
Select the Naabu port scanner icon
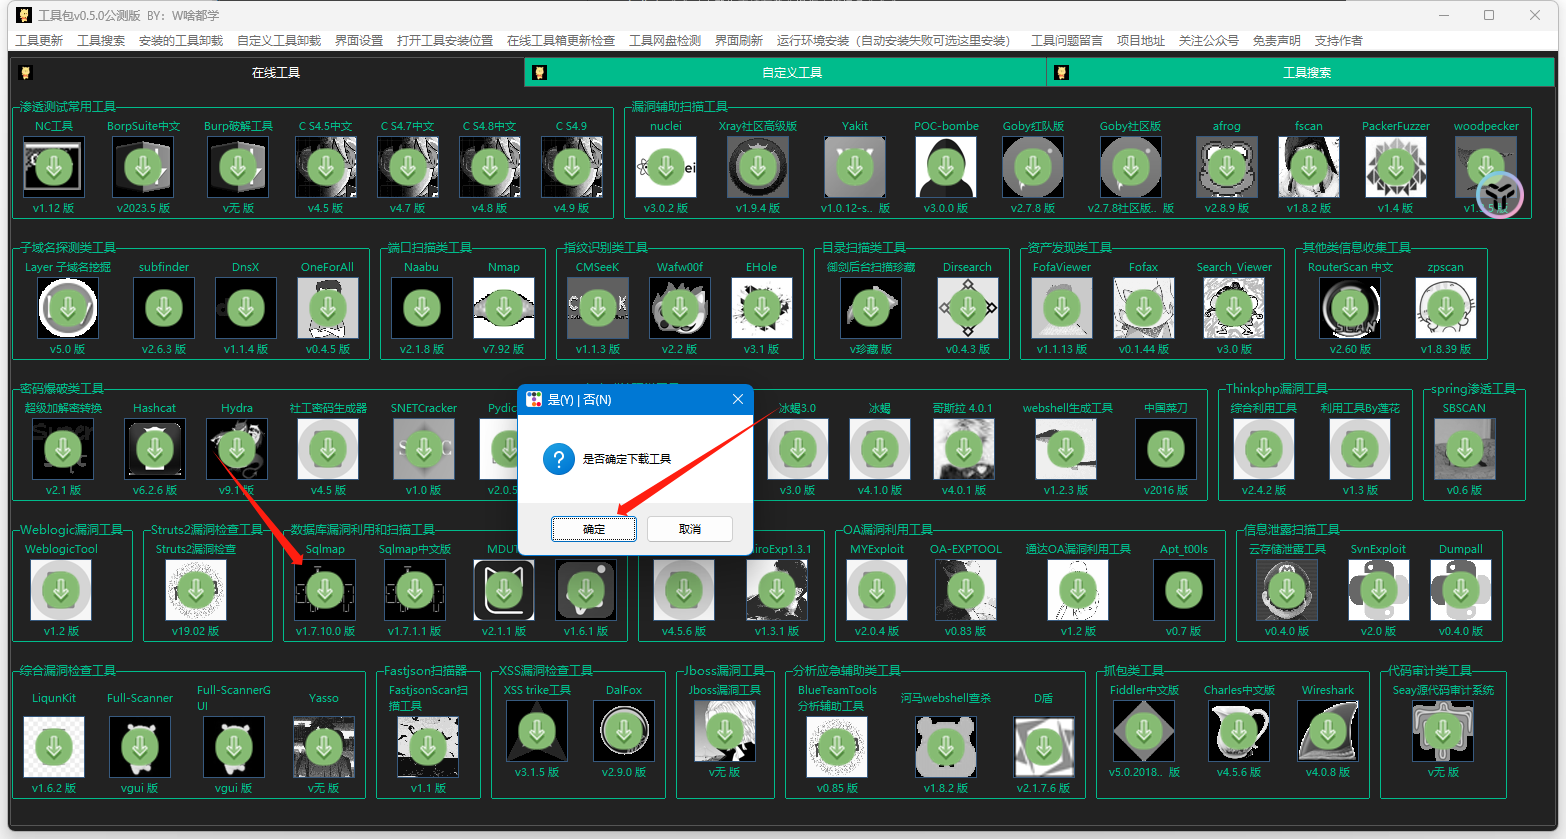pyautogui.click(x=422, y=308)
